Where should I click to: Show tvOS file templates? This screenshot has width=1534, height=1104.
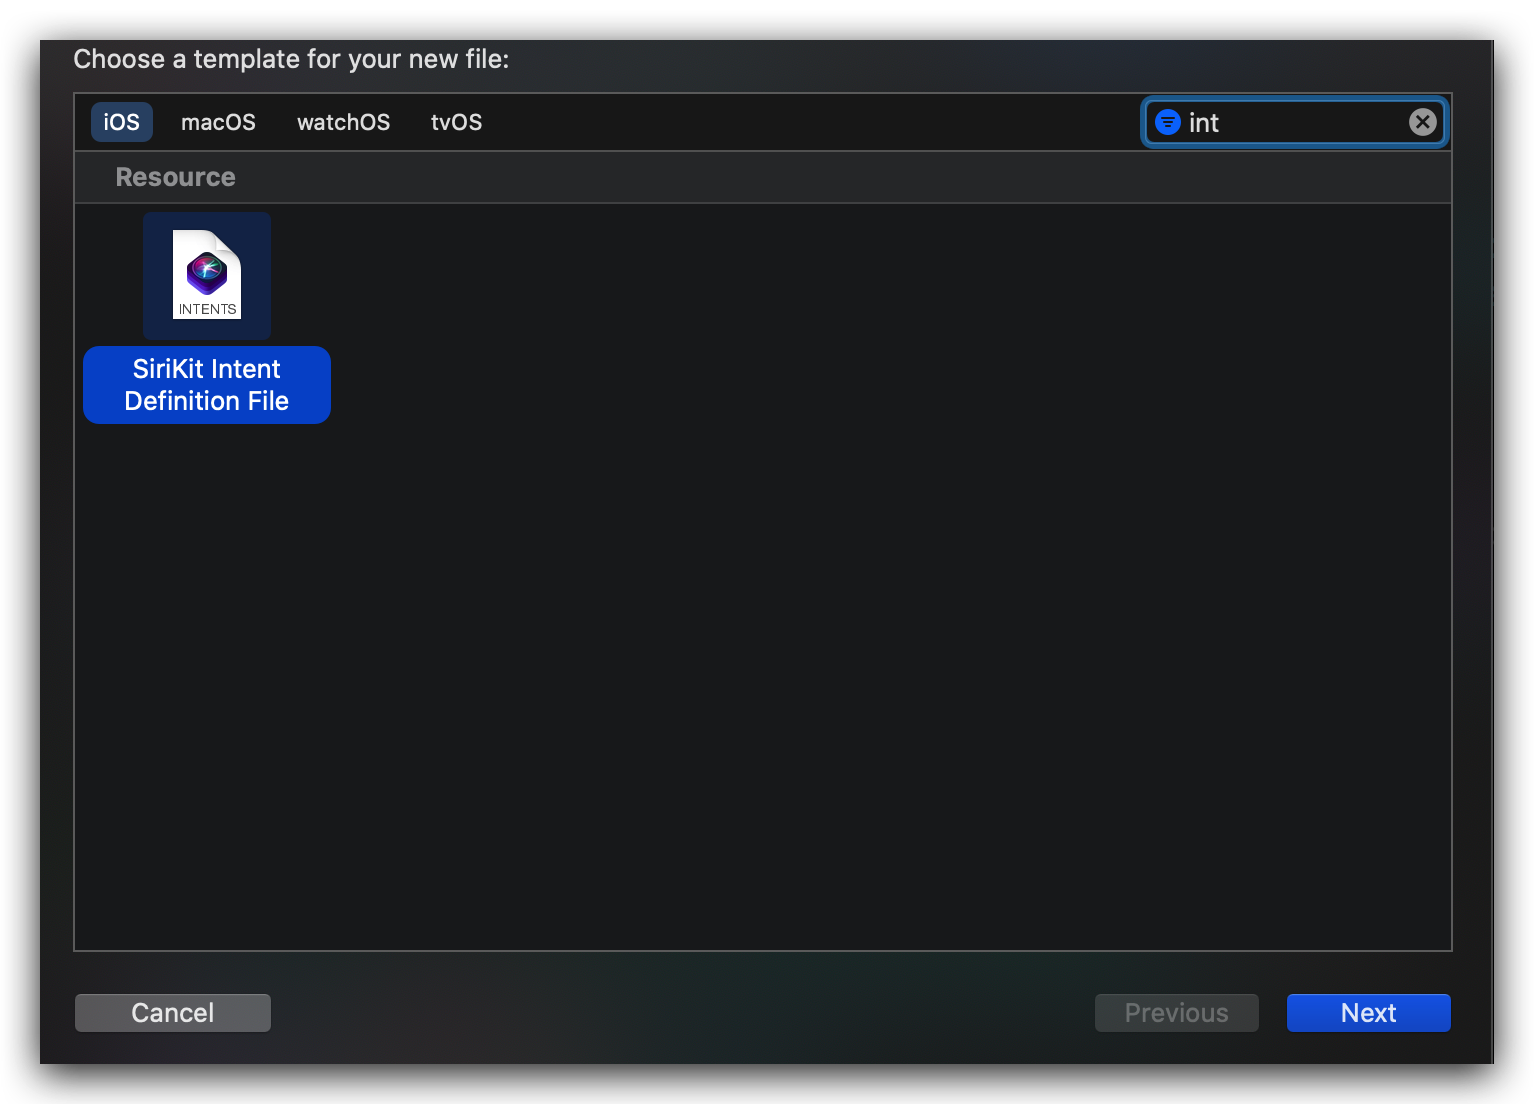456,122
